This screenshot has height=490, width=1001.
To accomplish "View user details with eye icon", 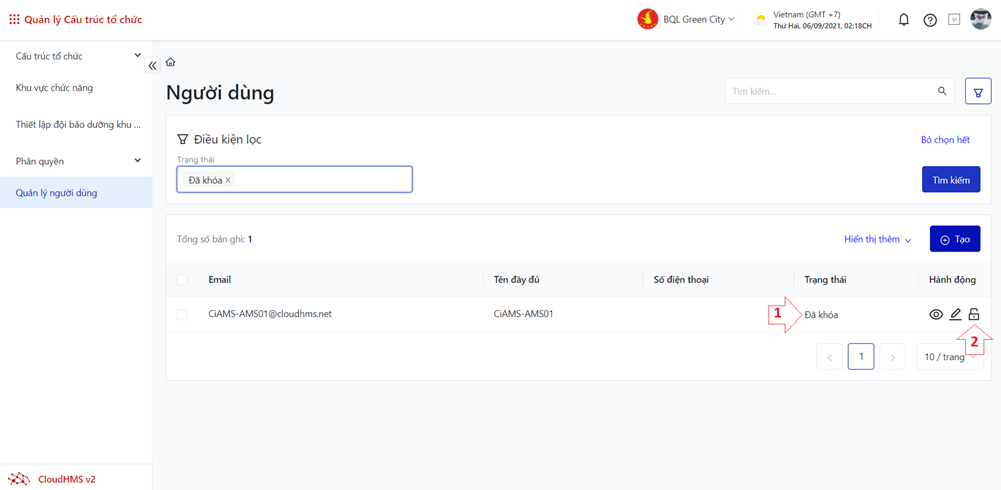I will (935, 315).
